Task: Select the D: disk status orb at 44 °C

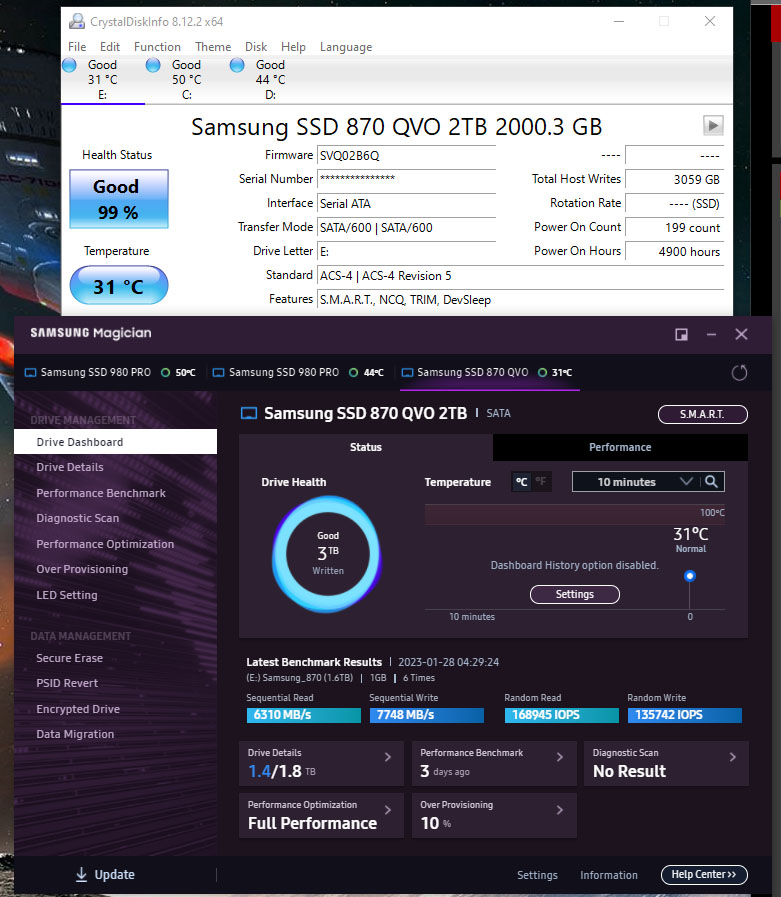Action: pyautogui.click(x=237, y=65)
